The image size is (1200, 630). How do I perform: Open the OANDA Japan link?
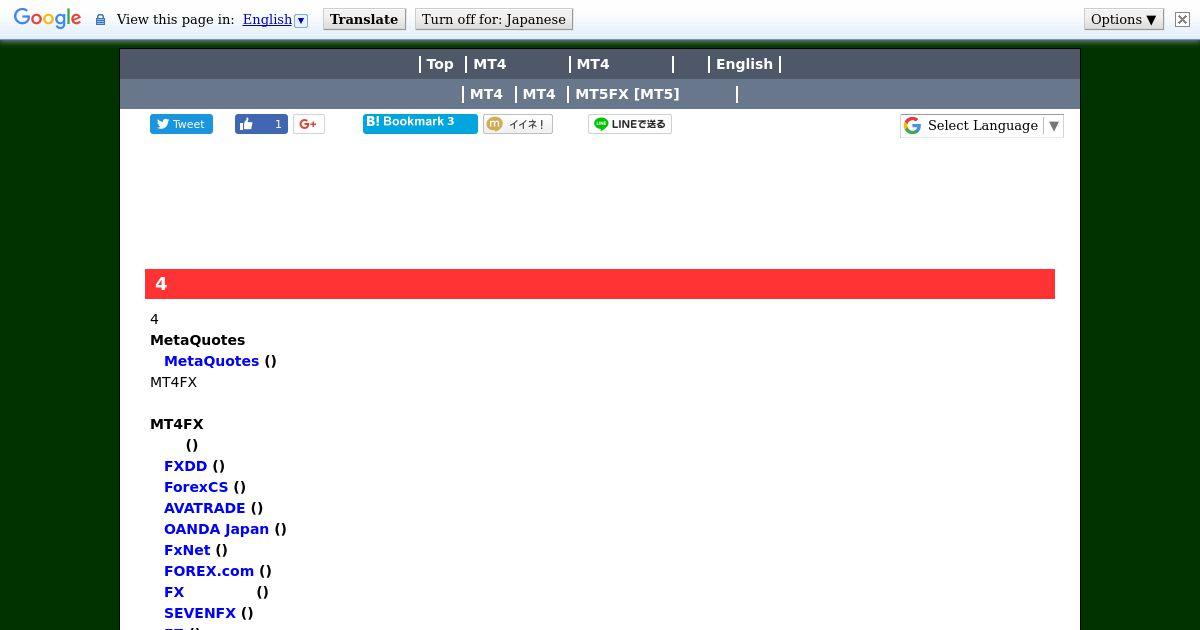pos(216,529)
